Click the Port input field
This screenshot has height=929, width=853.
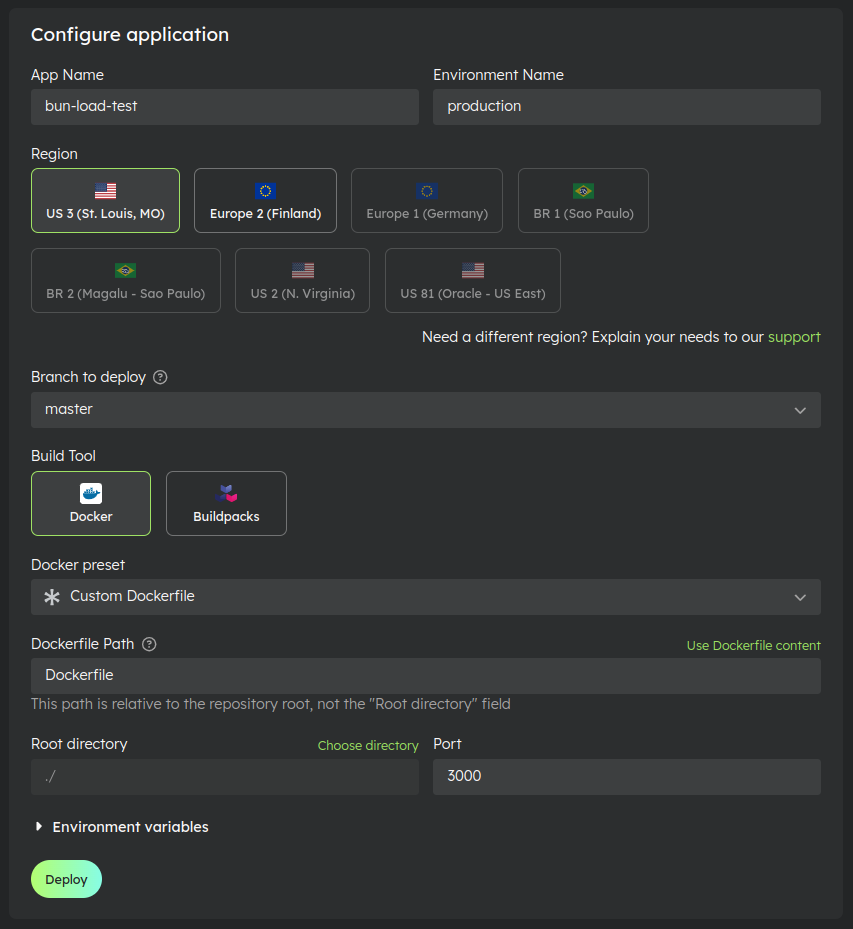pos(627,777)
